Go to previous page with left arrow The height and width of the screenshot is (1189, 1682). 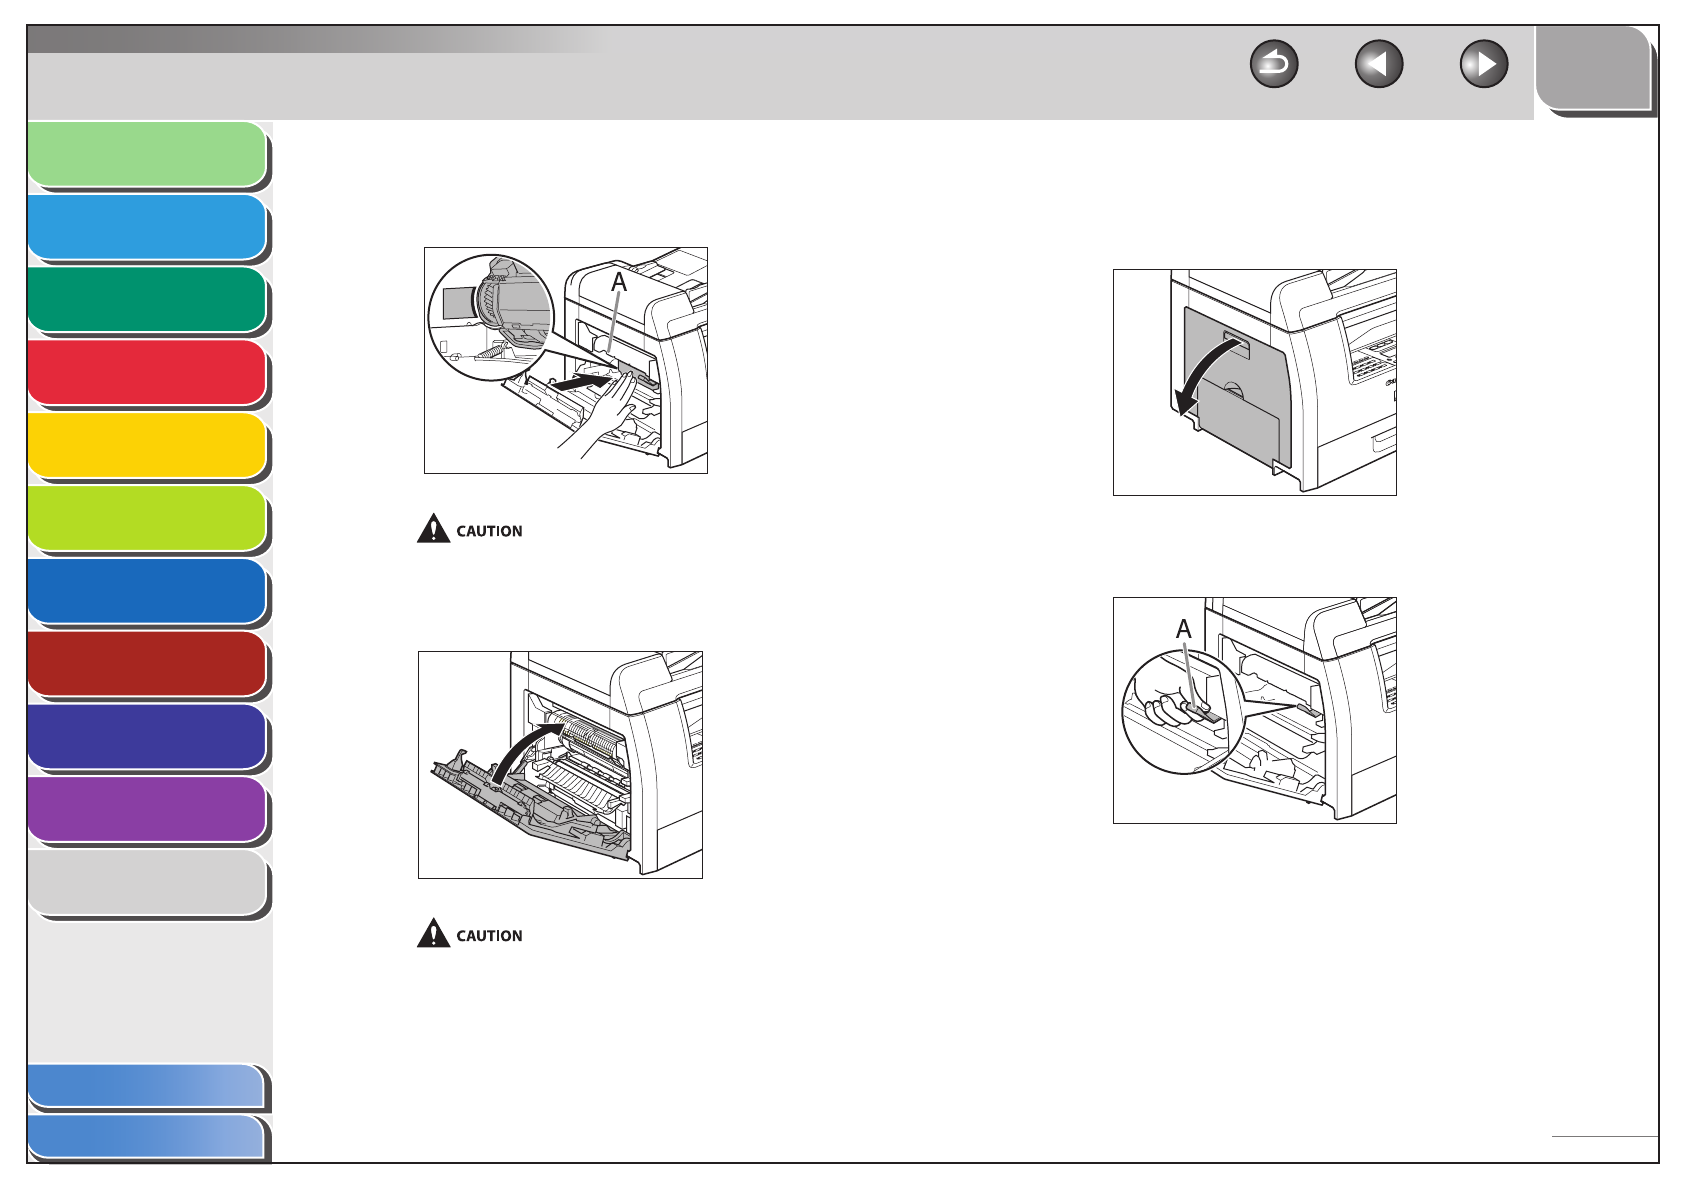(1379, 65)
